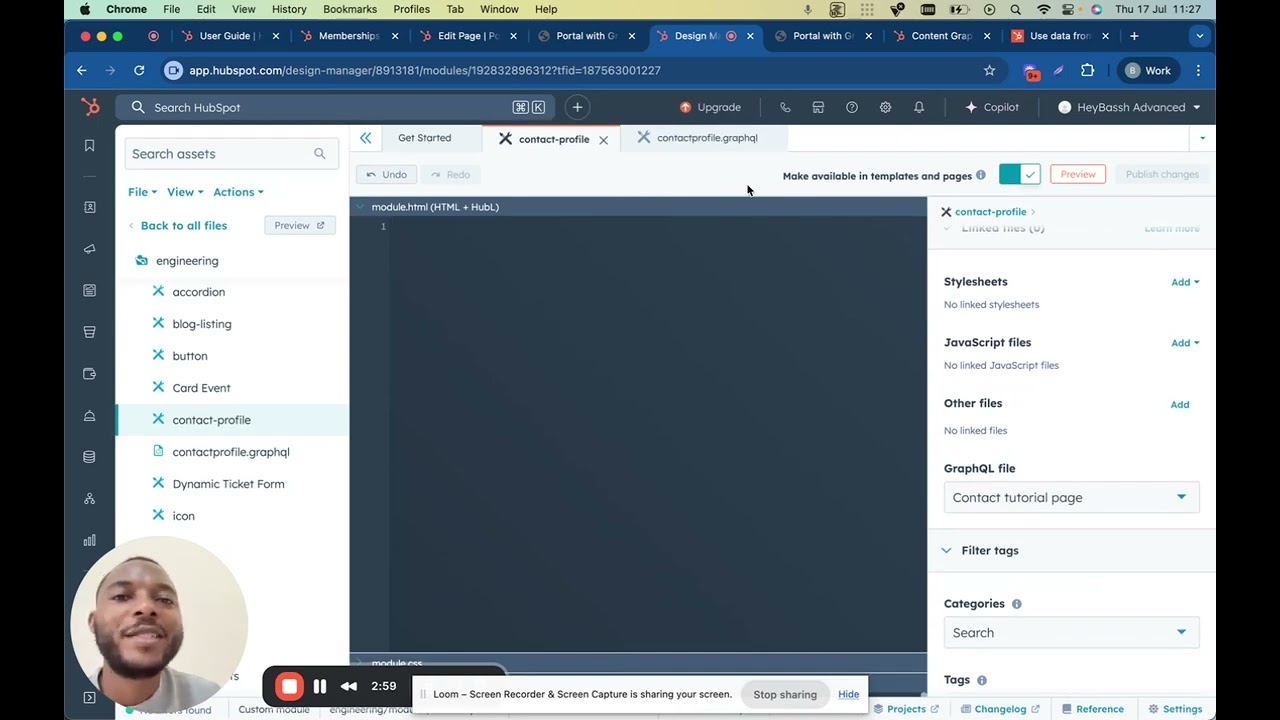This screenshot has width=1280, height=720.
Task: Open the Actions dropdown in finder
Action: tap(238, 192)
